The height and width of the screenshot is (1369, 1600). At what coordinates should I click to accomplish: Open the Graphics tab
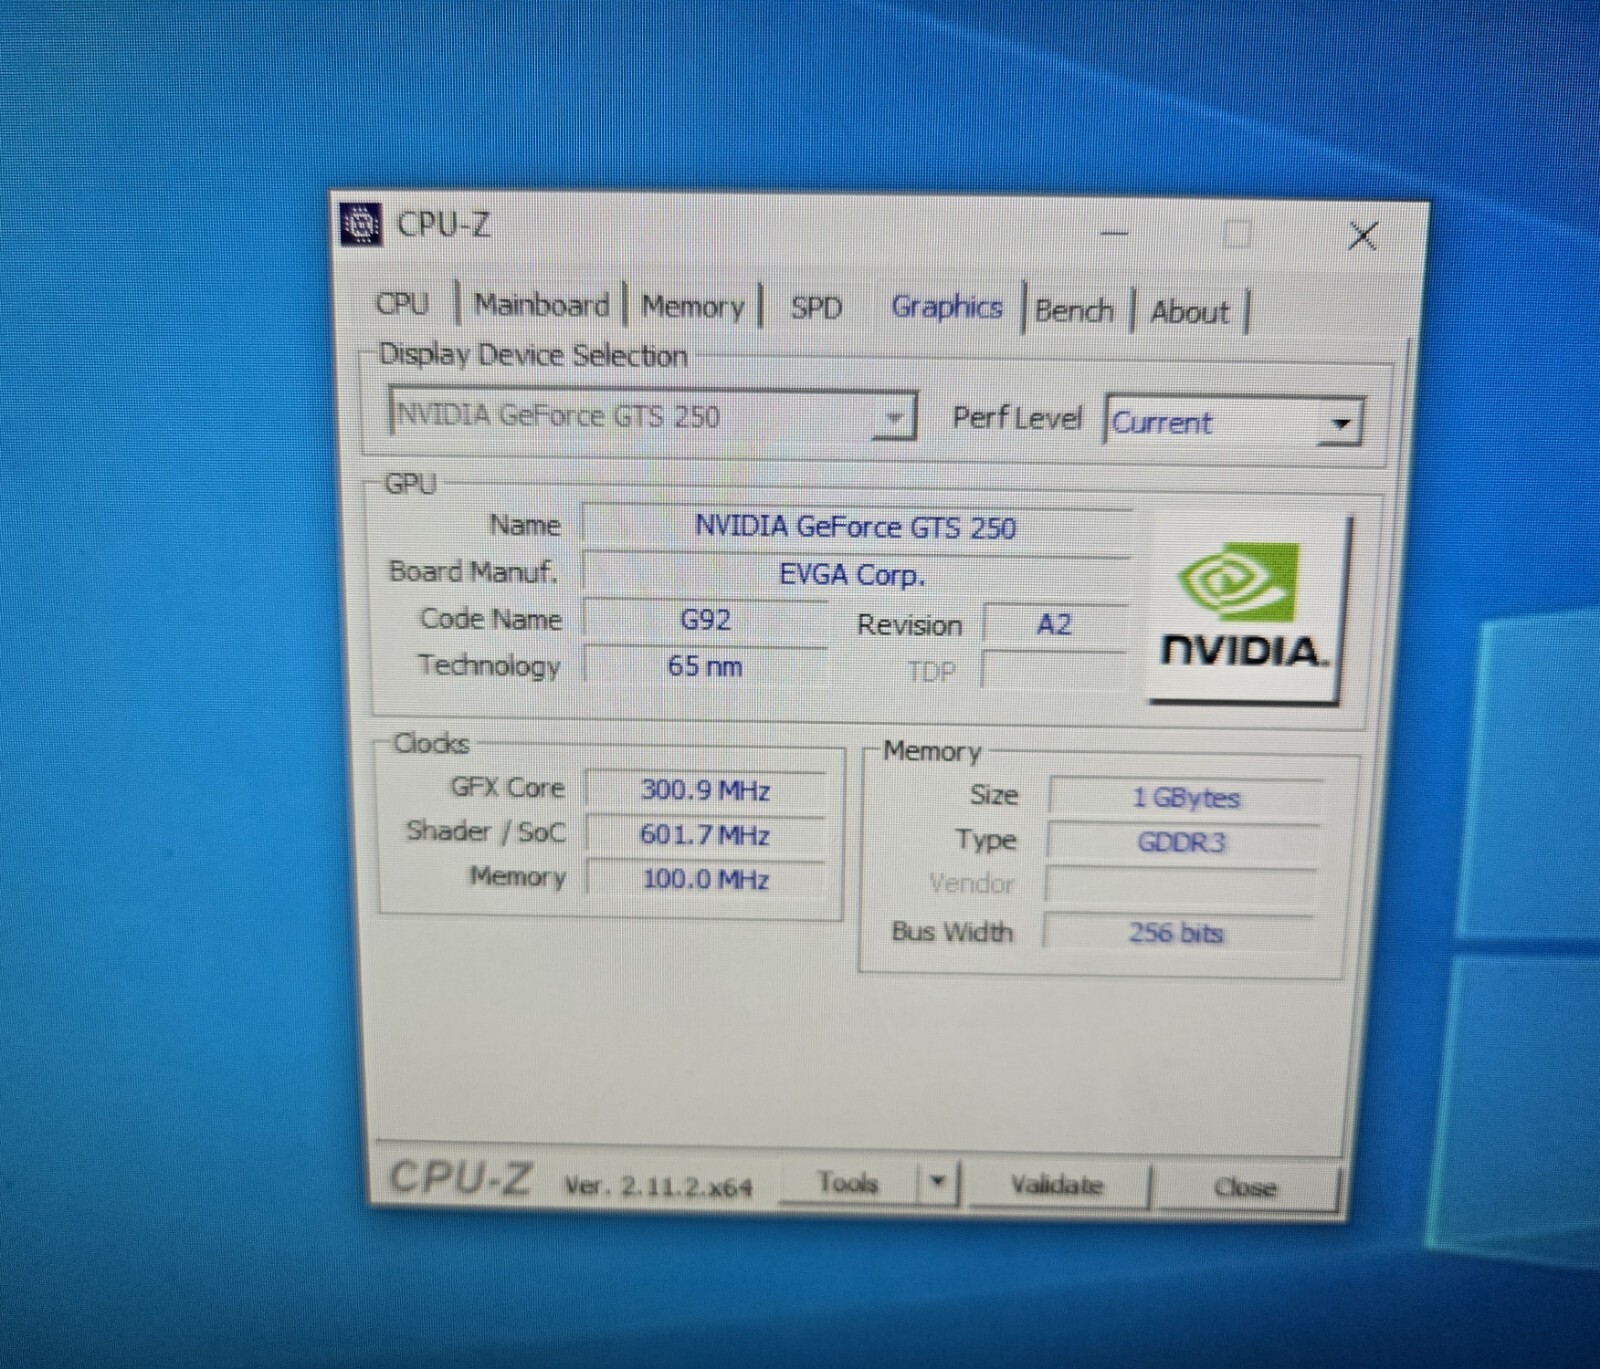[x=946, y=307]
